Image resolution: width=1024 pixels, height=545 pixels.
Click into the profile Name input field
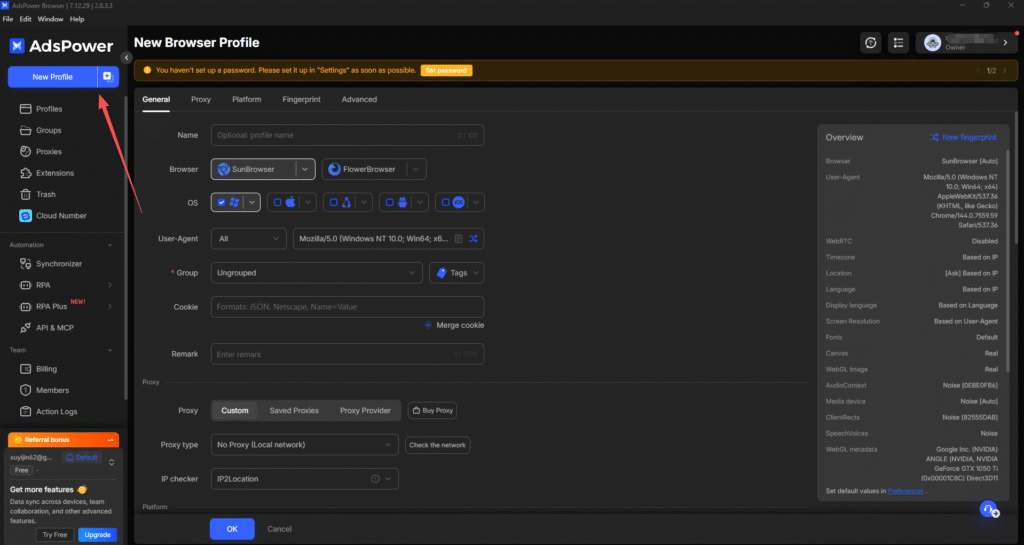(330, 135)
